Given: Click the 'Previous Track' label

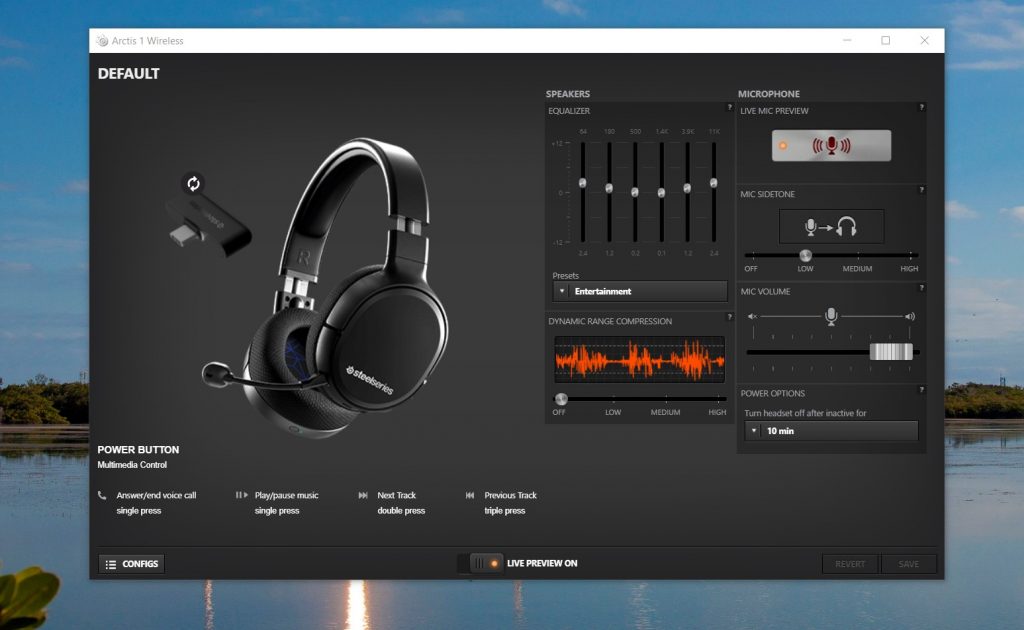Looking at the screenshot, I should [x=511, y=496].
